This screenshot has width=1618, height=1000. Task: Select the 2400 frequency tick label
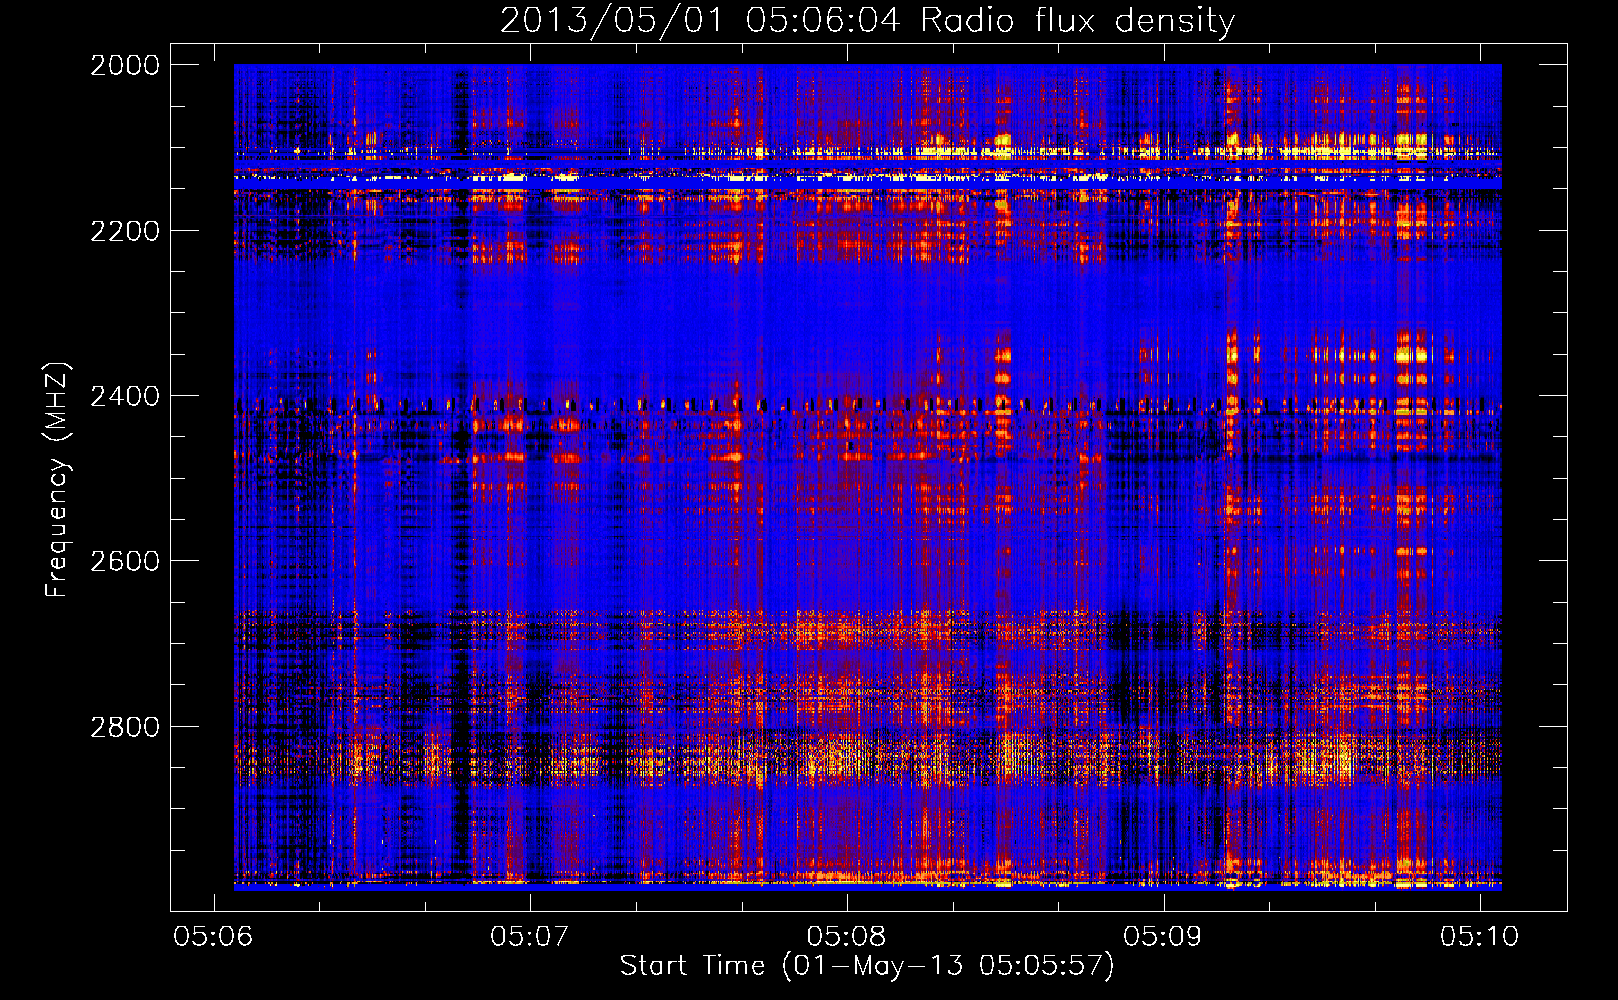point(125,396)
